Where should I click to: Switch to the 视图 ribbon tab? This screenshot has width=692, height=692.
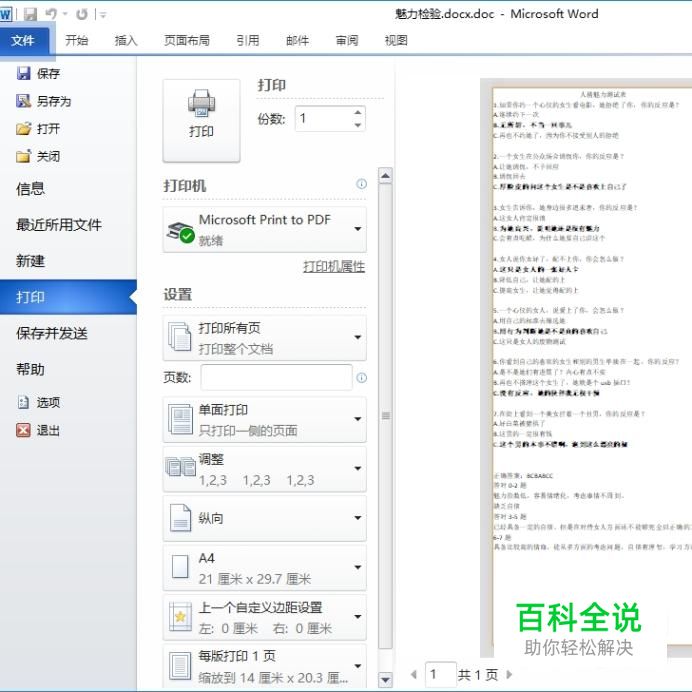[x=396, y=41]
